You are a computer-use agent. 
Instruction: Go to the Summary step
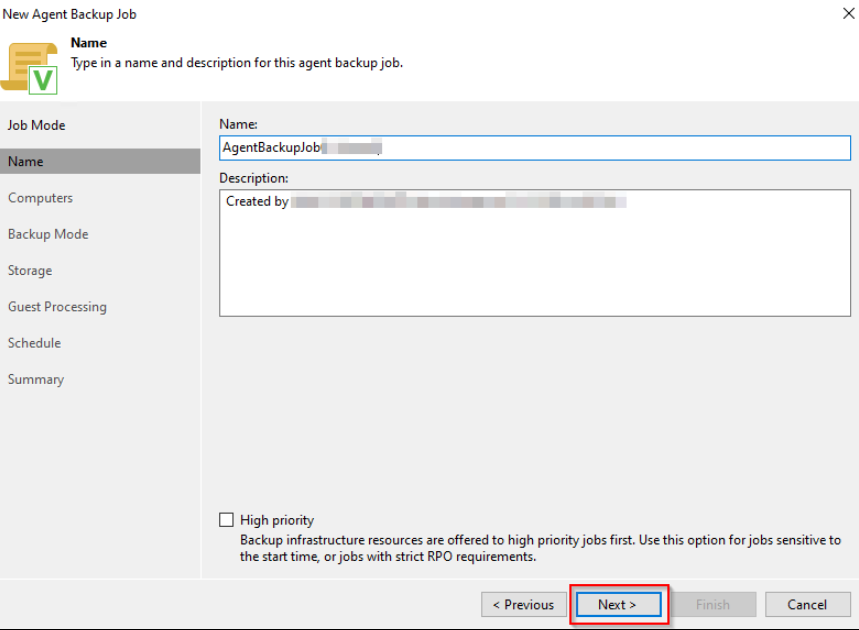tap(36, 379)
